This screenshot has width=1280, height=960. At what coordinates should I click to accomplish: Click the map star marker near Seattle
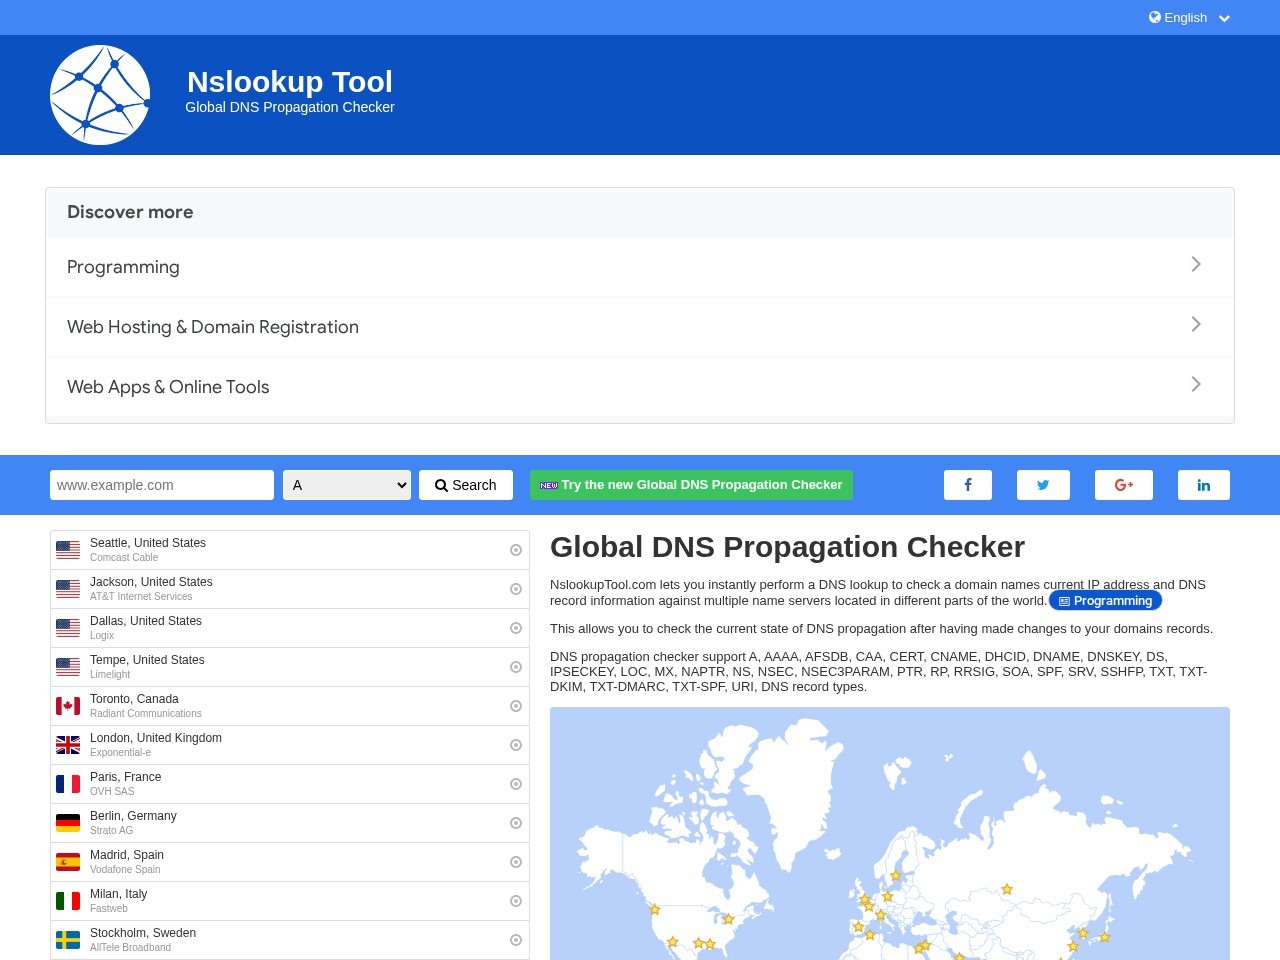tap(655, 909)
